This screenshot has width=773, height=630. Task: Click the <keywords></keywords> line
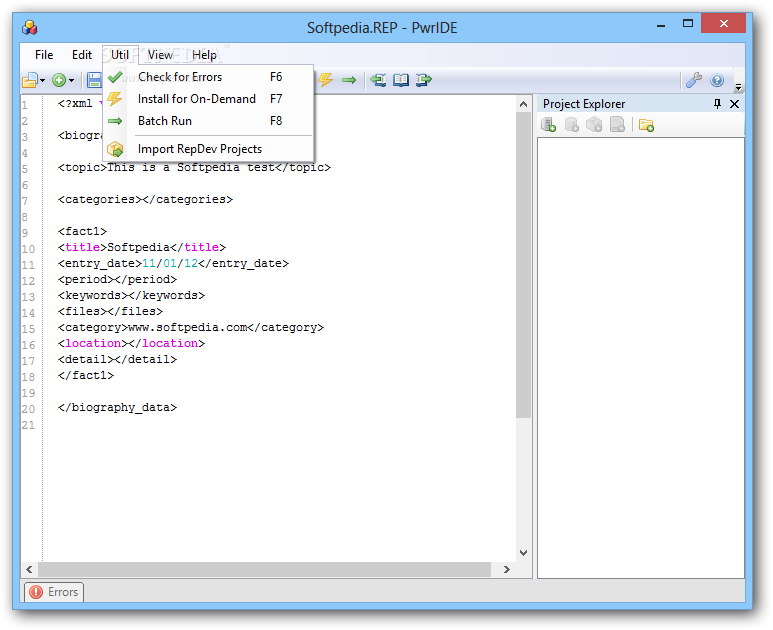point(131,295)
